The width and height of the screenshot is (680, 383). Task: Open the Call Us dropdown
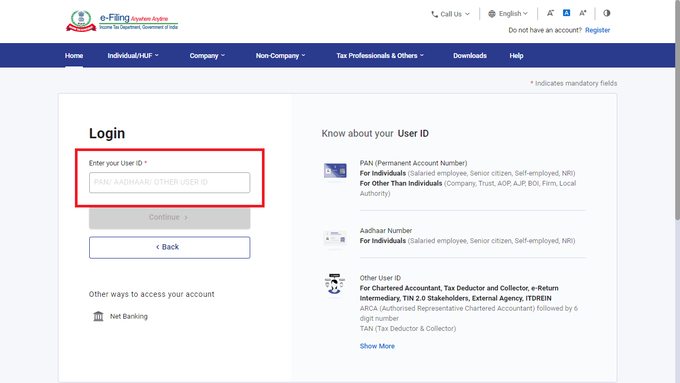451,14
